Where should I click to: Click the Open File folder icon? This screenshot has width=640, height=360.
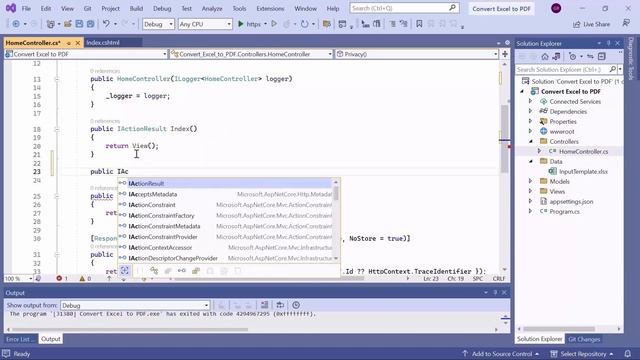(x=68, y=24)
